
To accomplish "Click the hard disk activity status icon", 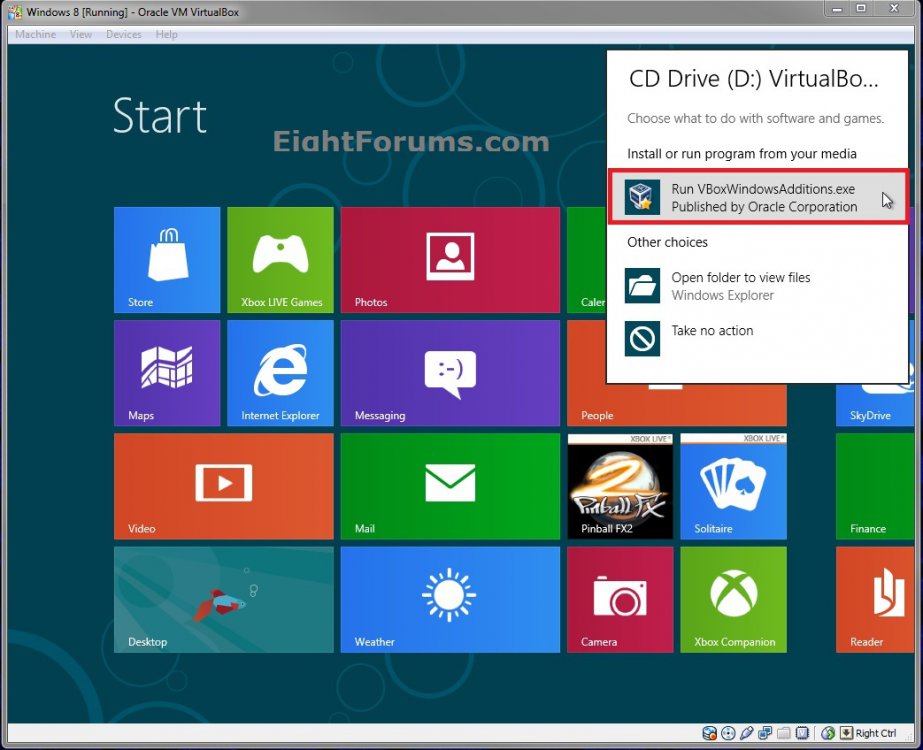I will tap(710, 733).
